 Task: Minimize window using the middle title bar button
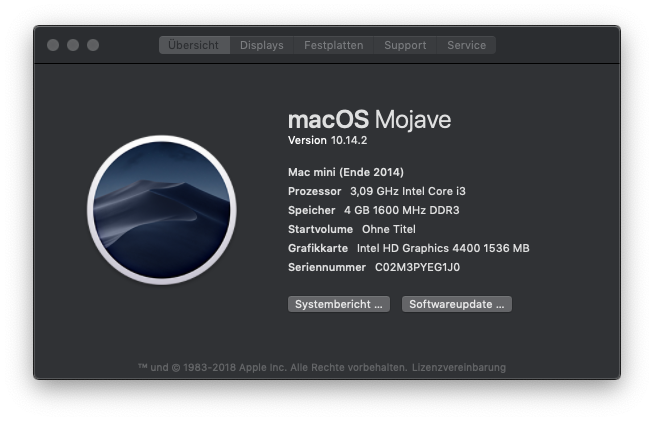(73, 45)
